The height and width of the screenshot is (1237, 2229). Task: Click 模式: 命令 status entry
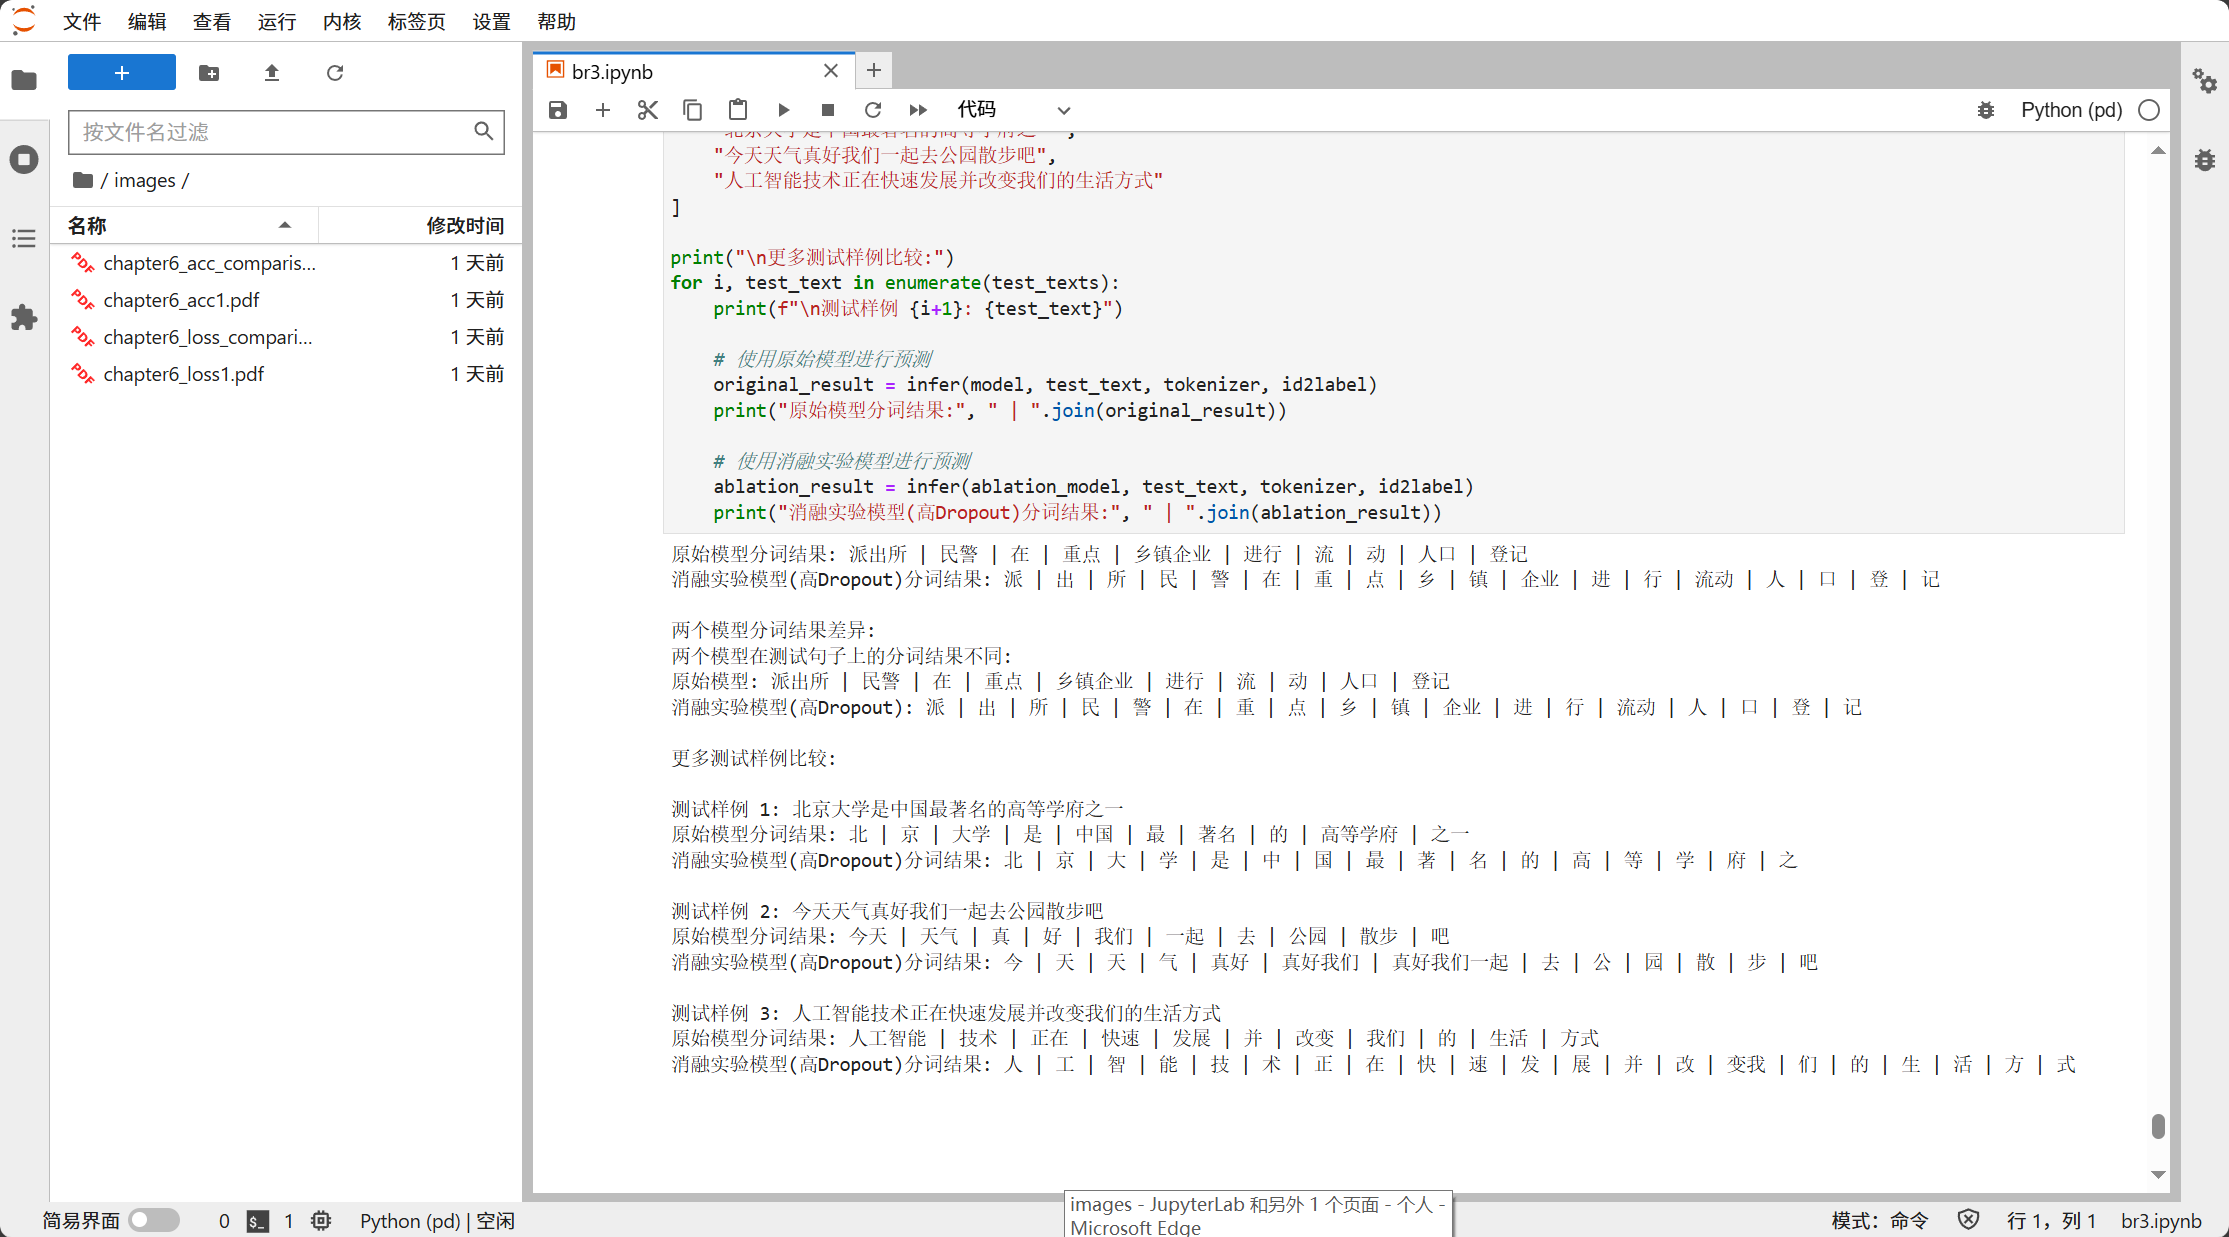1880,1221
